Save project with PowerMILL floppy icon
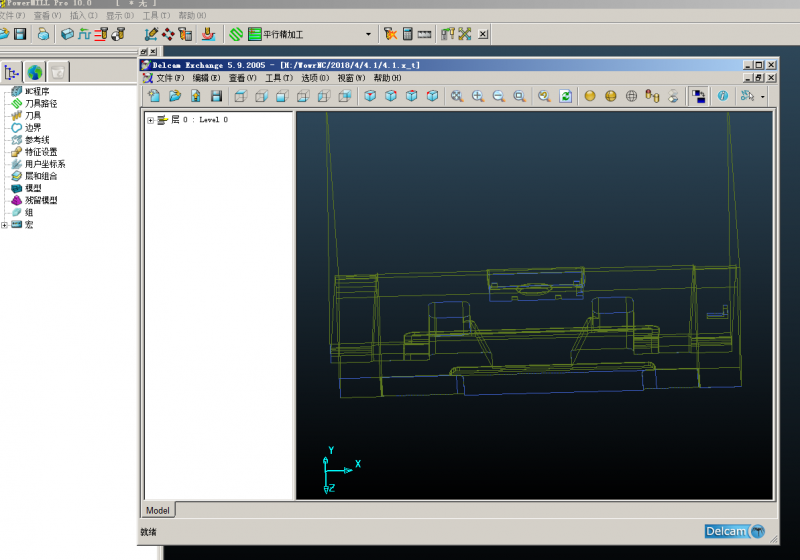Viewport: 800px width, 560px height. (20, 34)
